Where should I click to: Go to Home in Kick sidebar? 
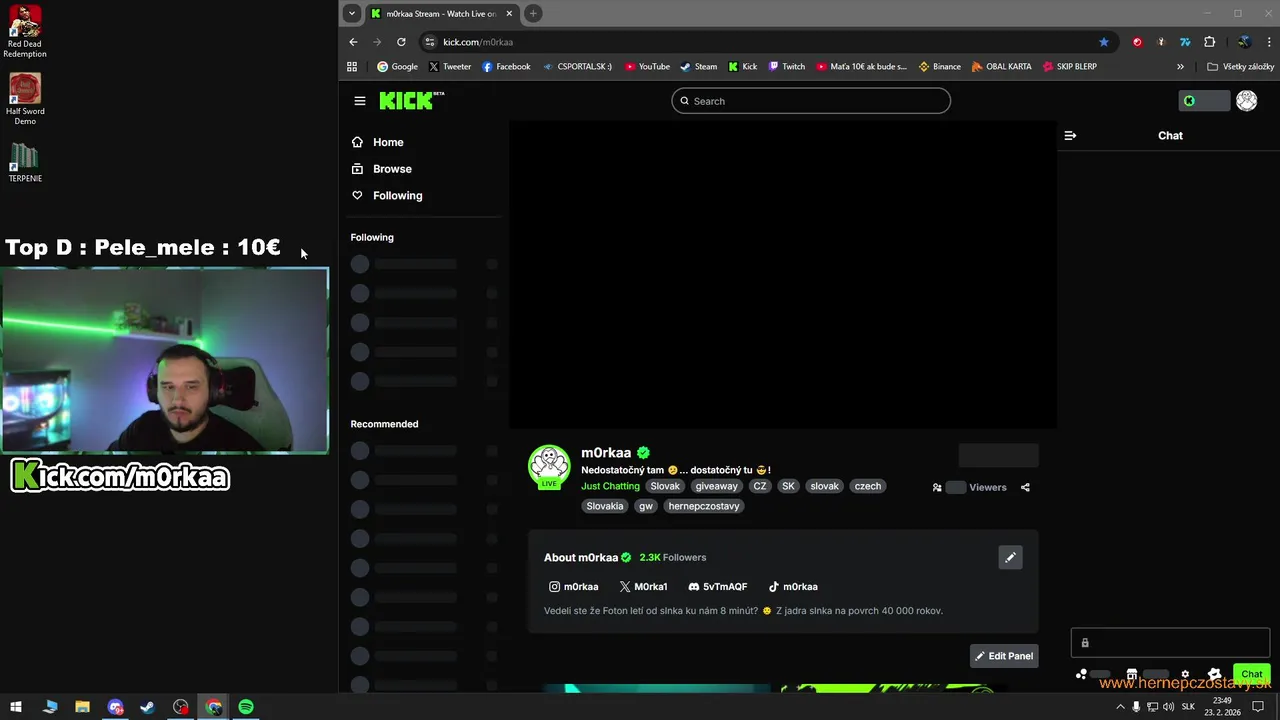[x=377, y=142]
